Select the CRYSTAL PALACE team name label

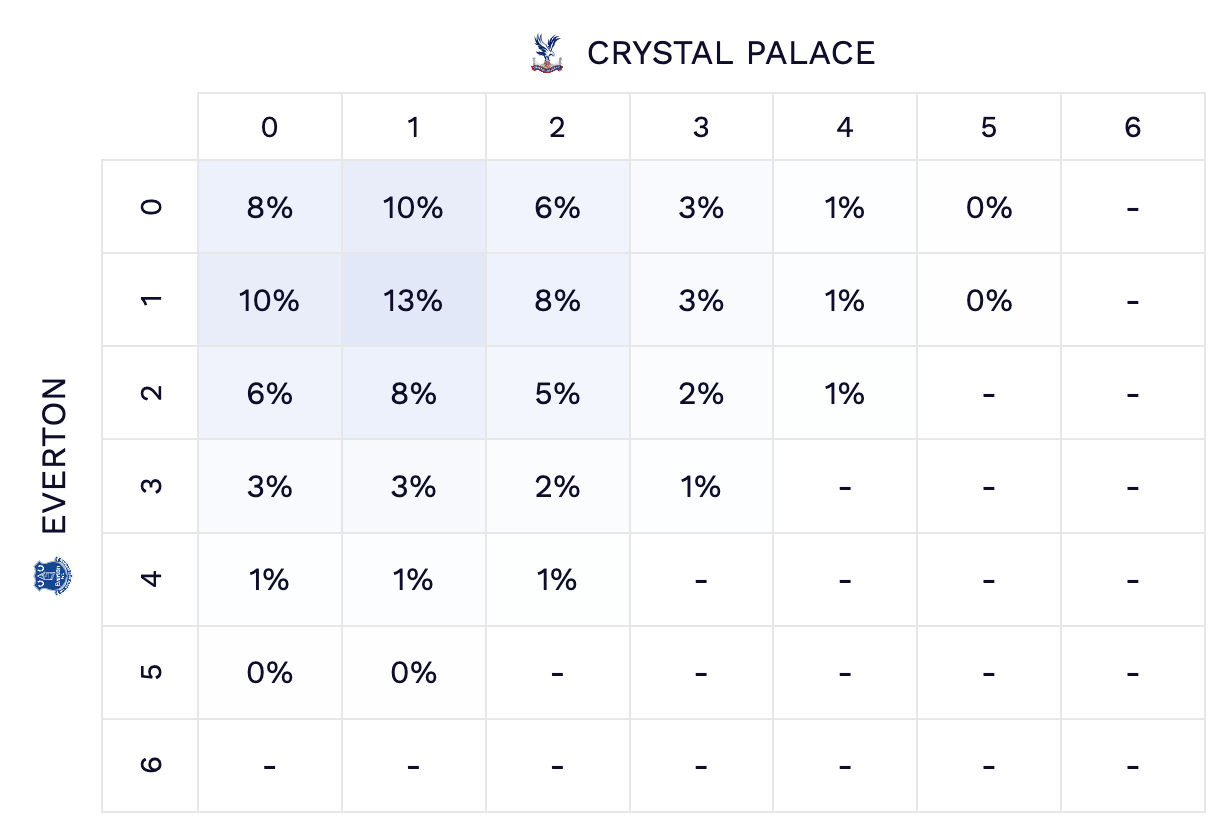pyautogui.click(x=731, y=53)
